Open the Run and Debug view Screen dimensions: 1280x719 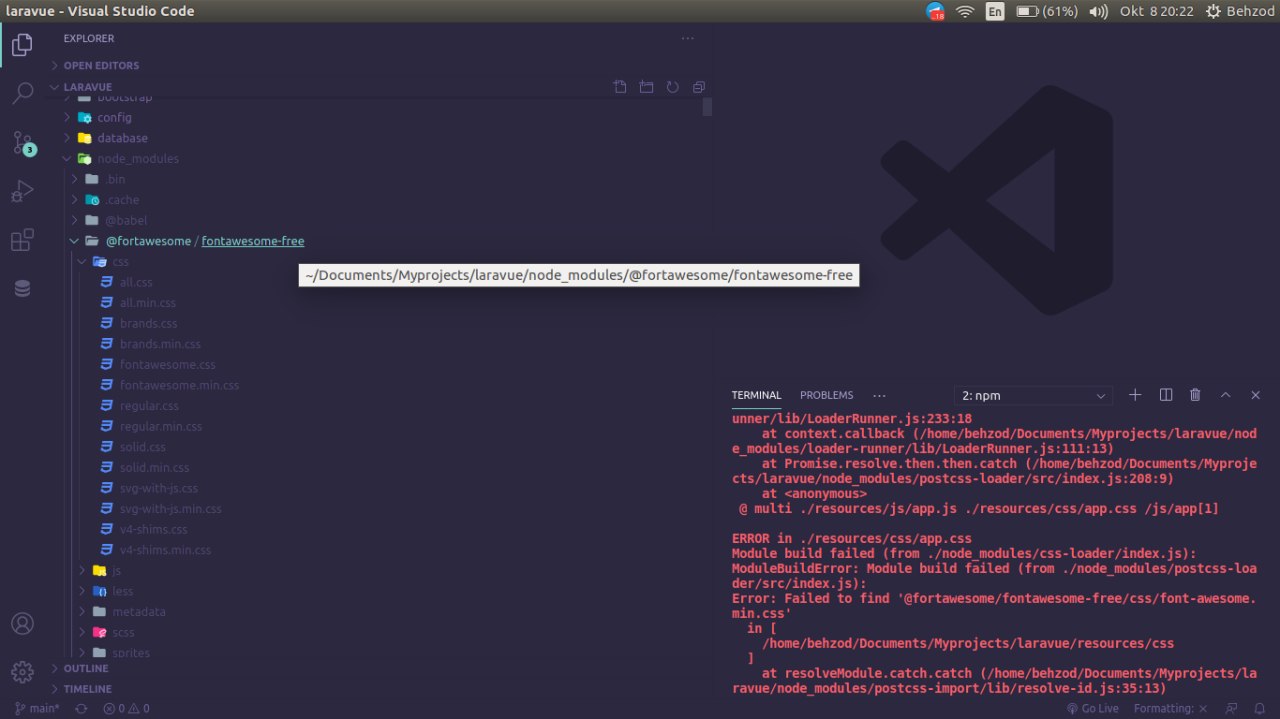[22, 191]
